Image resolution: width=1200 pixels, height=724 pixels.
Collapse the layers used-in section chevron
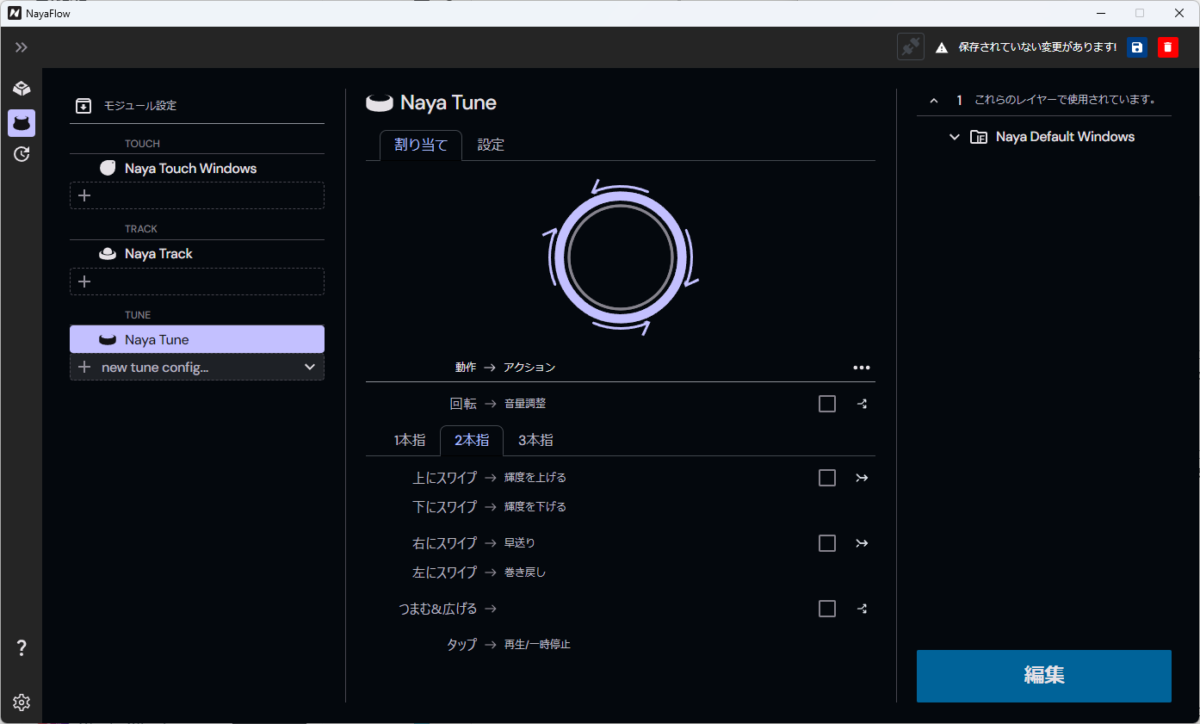click(934, 100)
